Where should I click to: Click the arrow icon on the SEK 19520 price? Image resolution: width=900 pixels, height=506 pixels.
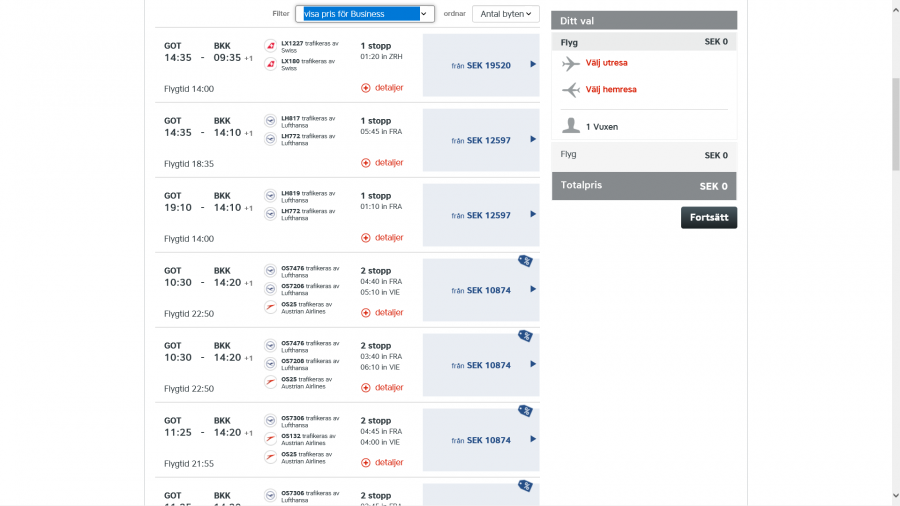pyautogui.click(x=533, y=65)
